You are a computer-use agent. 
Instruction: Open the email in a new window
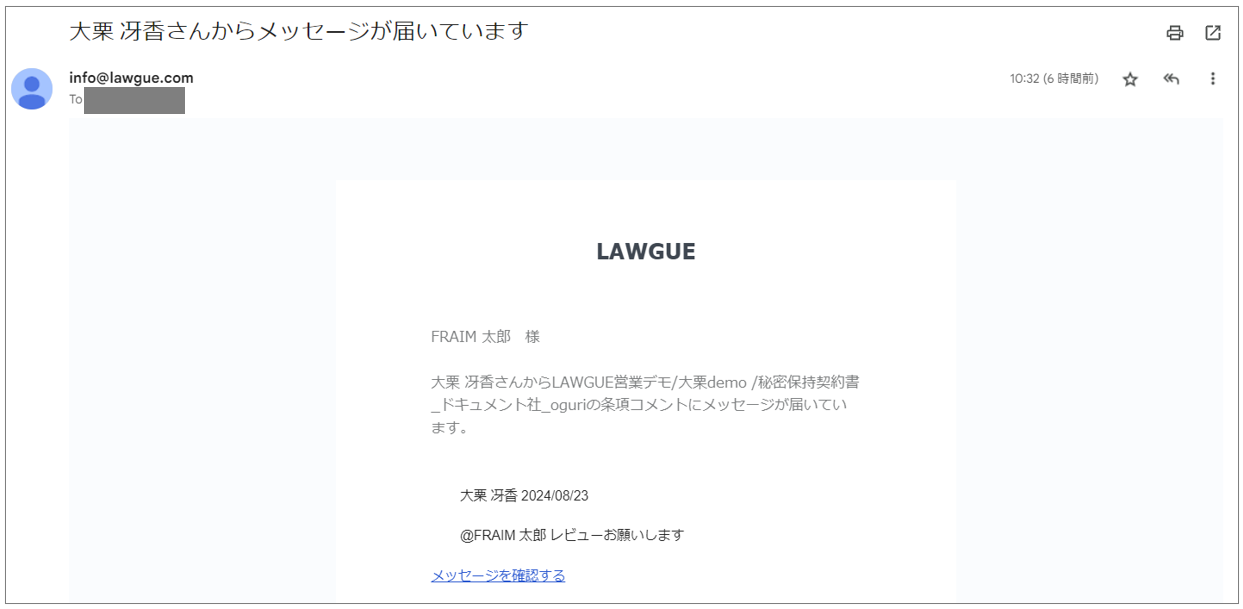click(x=1213, y=33)
